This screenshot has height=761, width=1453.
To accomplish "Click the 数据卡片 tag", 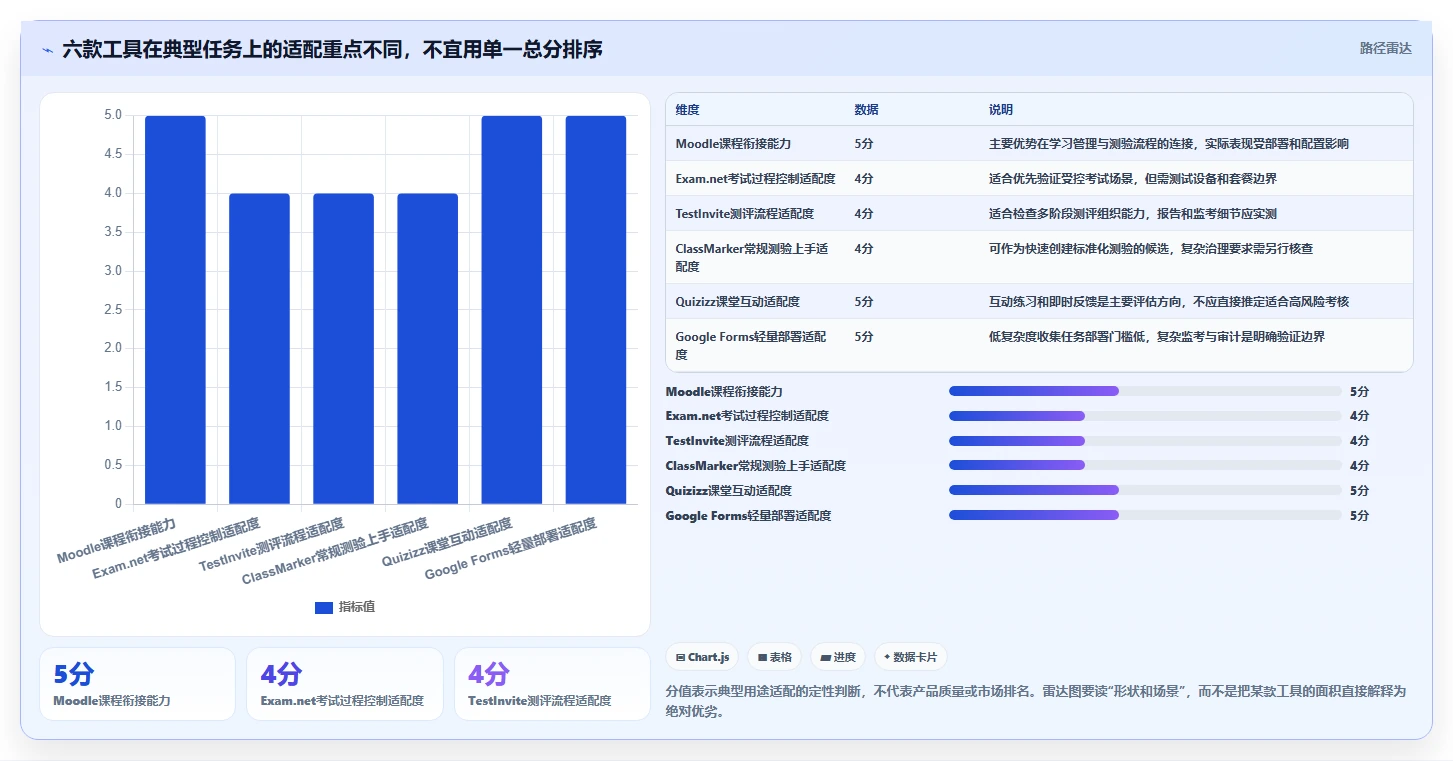I will 910,657.
